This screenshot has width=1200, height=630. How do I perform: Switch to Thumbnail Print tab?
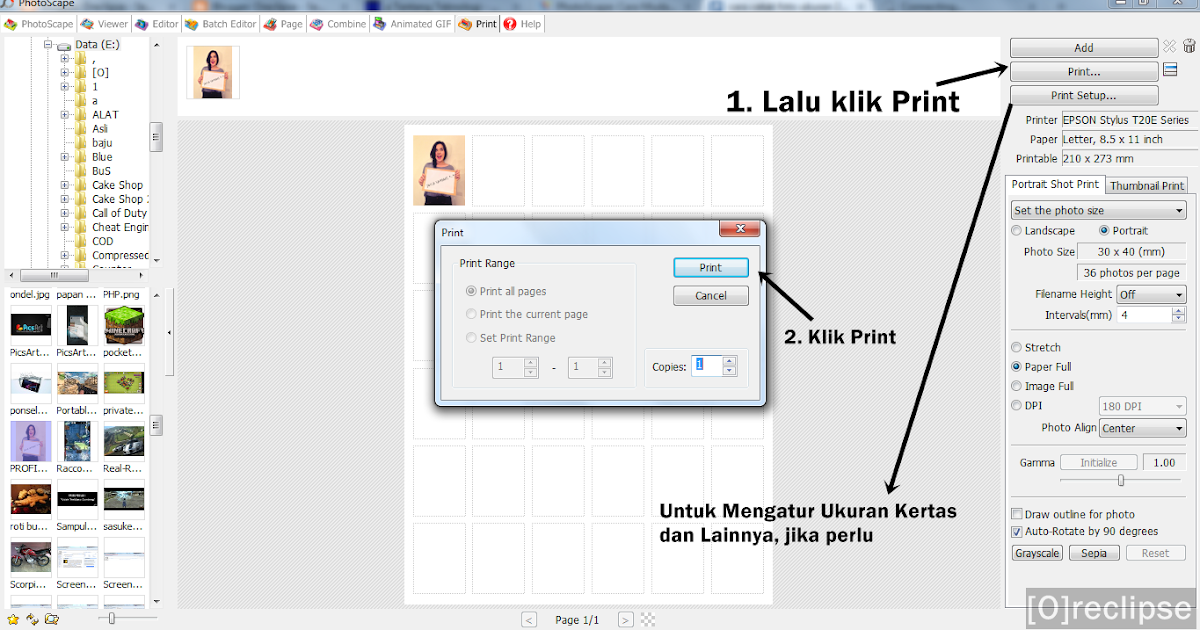[x=1146, y=185]
